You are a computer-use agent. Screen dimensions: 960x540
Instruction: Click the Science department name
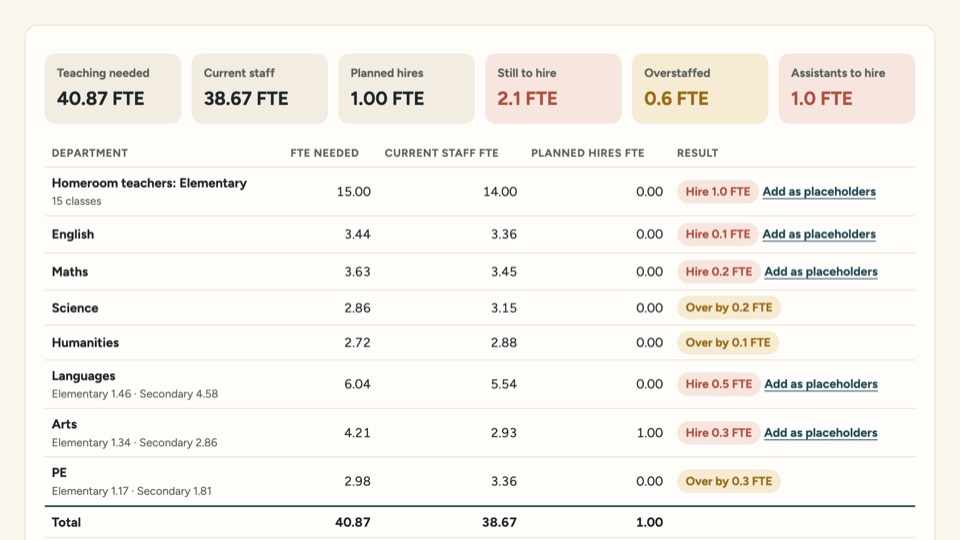(75, 307)
